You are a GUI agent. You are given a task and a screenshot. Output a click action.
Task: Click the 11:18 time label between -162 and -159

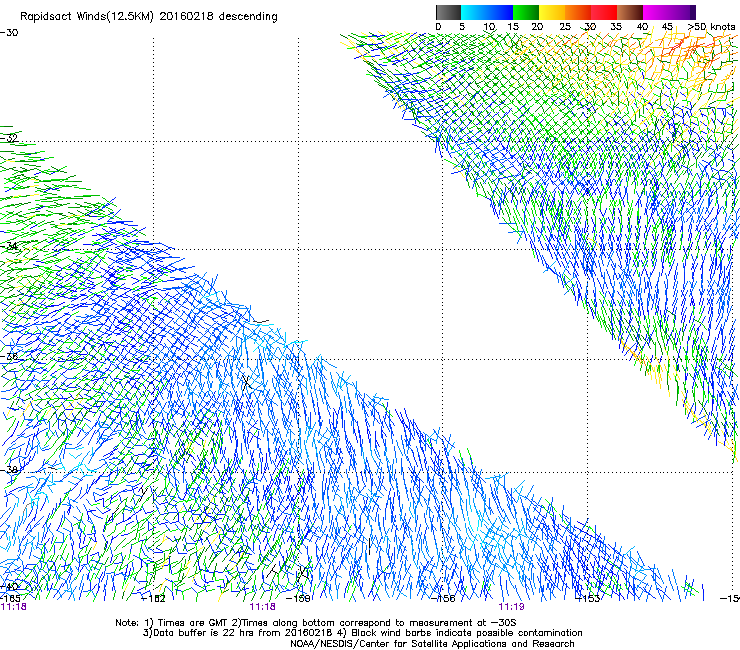(262, 607)
